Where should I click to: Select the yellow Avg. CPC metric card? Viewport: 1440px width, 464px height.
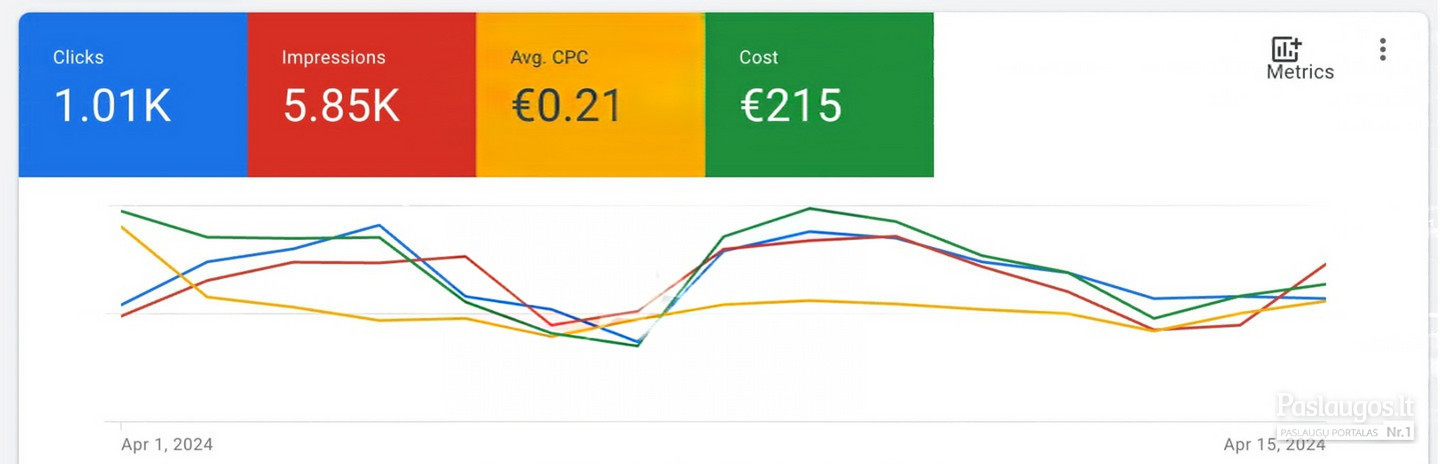591,95
